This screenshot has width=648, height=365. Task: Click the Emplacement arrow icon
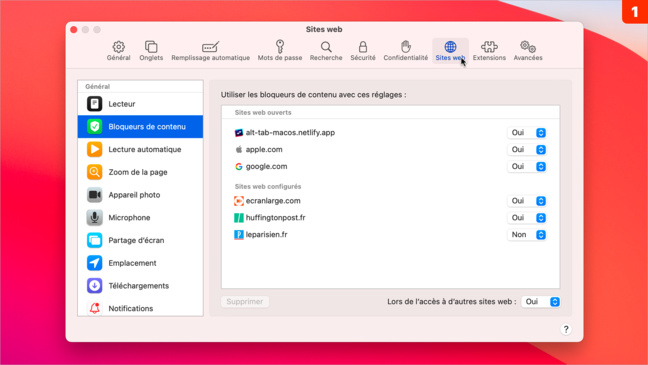[x=94, y=263]
